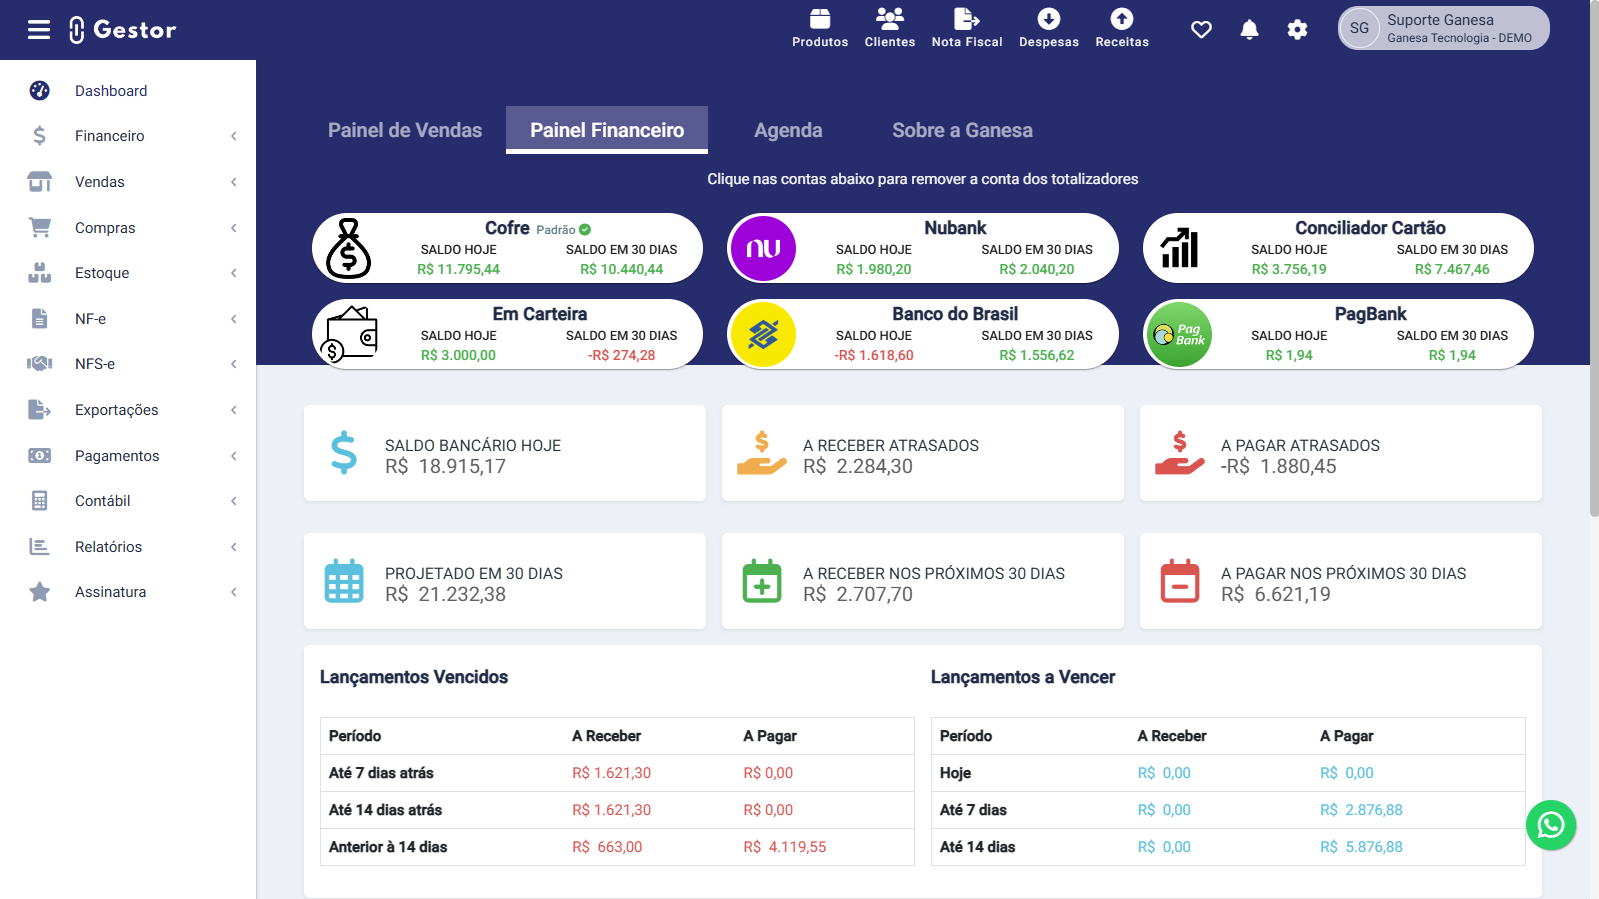Click the Nubank logo icon
1599x899 pixels.
point(763,248)
